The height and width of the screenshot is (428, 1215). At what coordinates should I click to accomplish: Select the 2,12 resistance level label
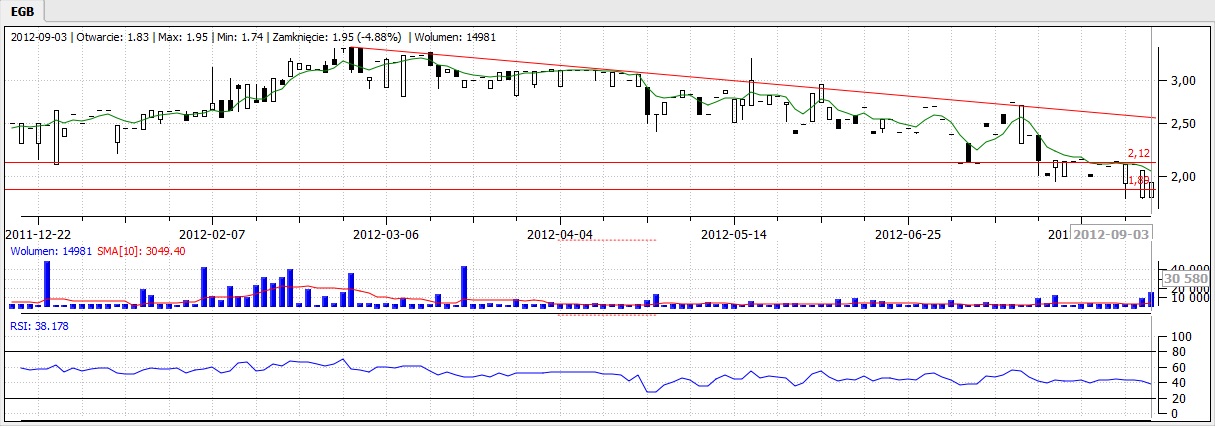click(x=1138, y=153)
